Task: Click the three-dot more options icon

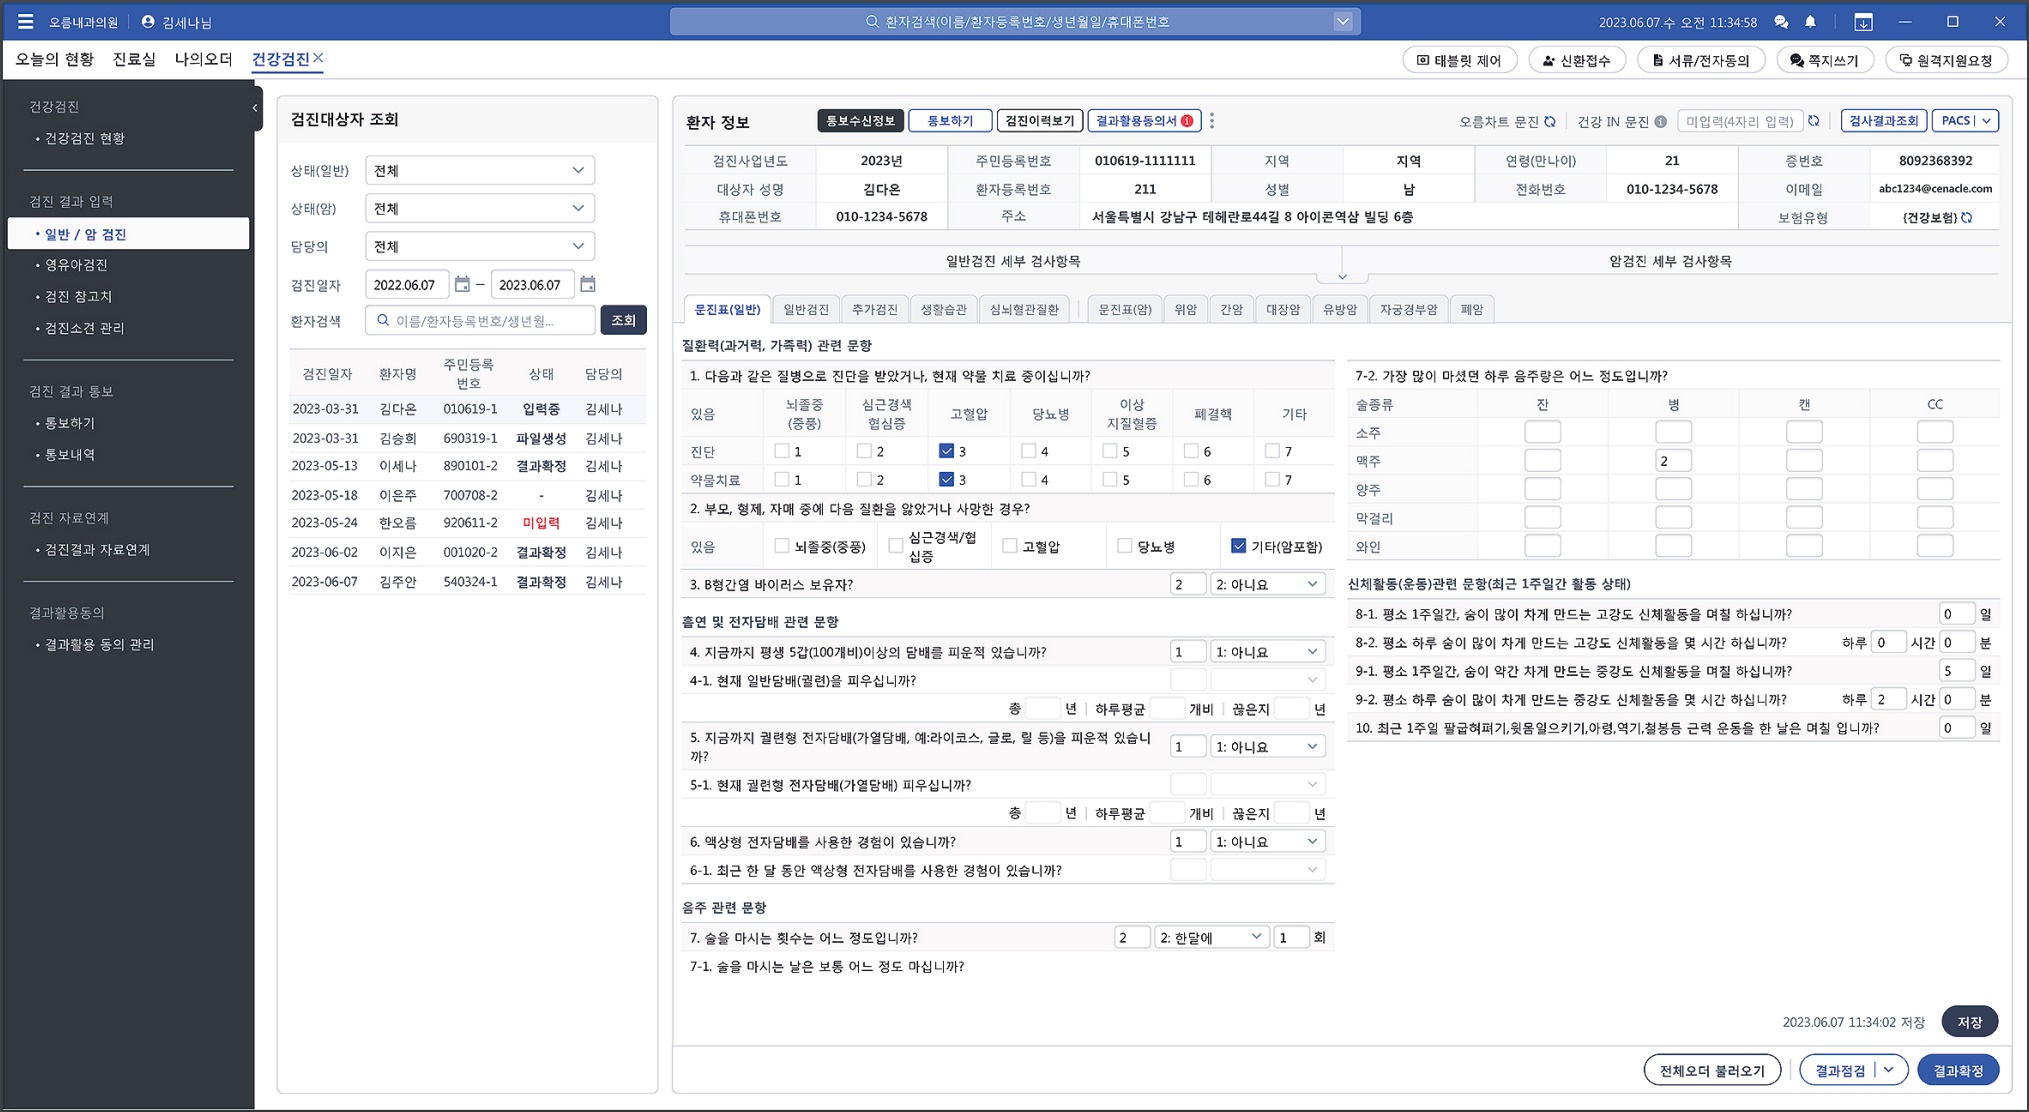Action: tap(1212, 121)
